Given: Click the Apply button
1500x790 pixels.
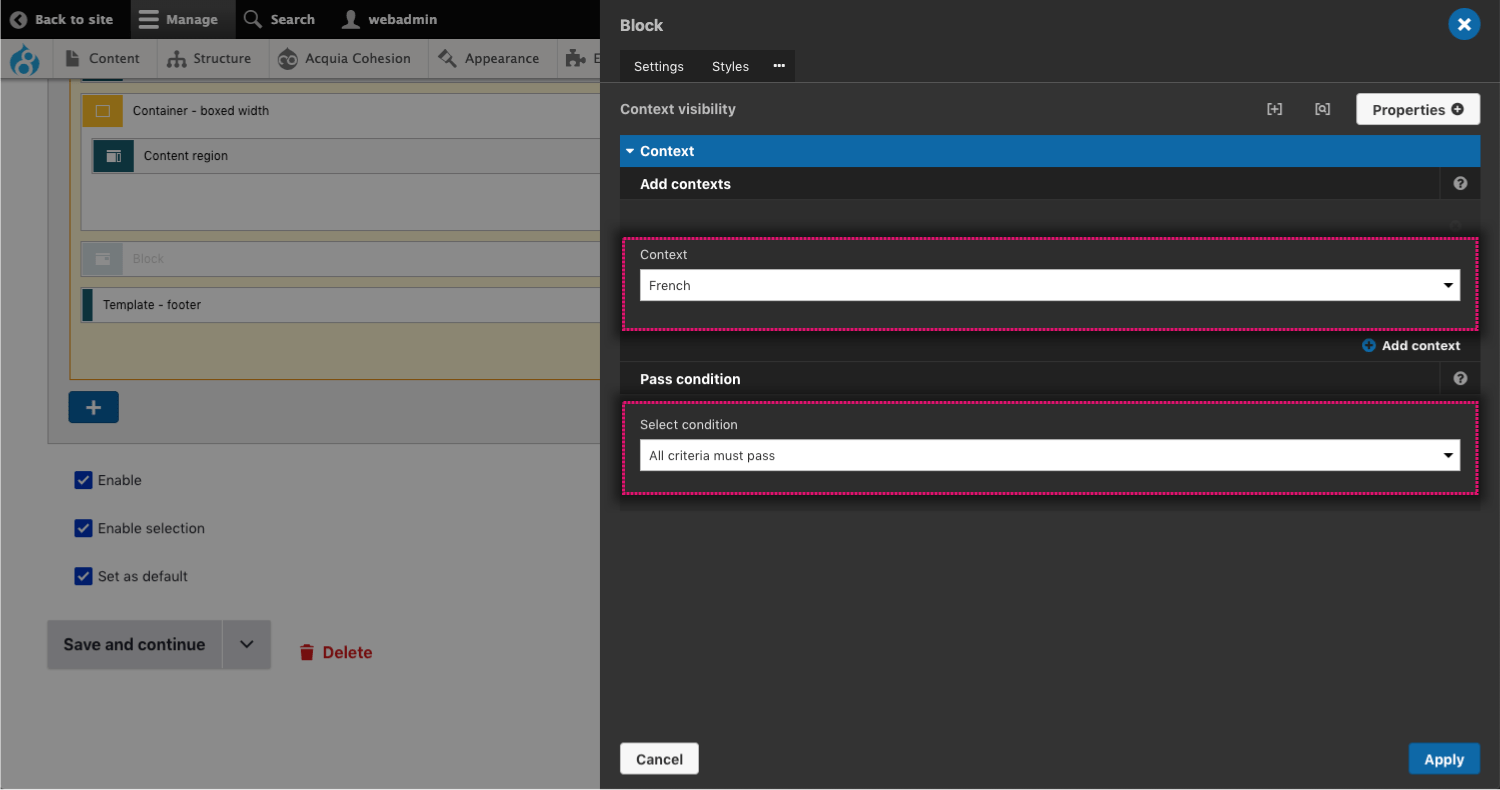Looking at the screenshot, I should 1443,759.
